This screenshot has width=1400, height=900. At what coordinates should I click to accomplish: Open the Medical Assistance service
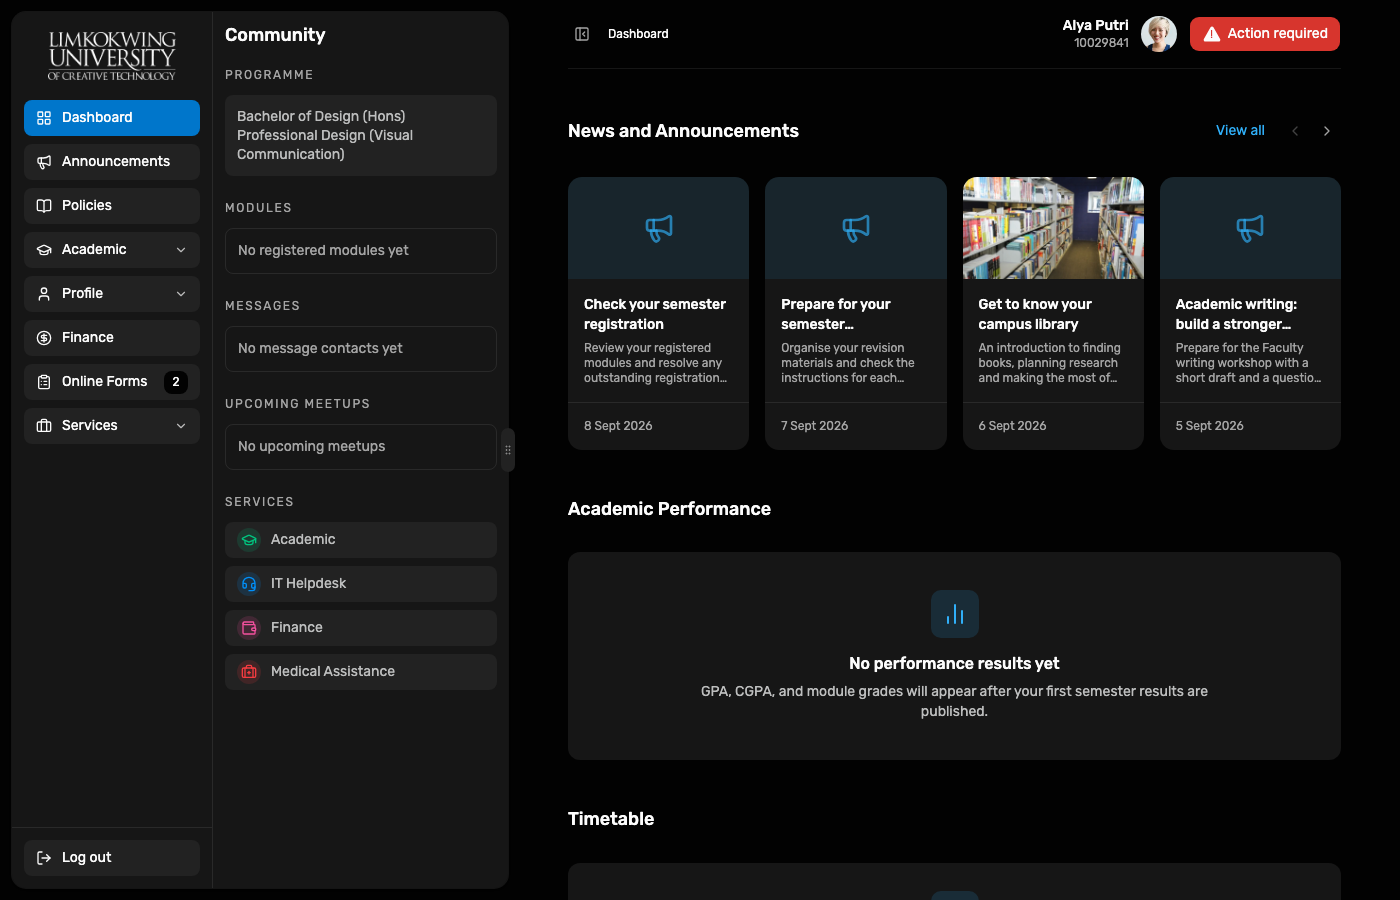[x=361, y=672]
